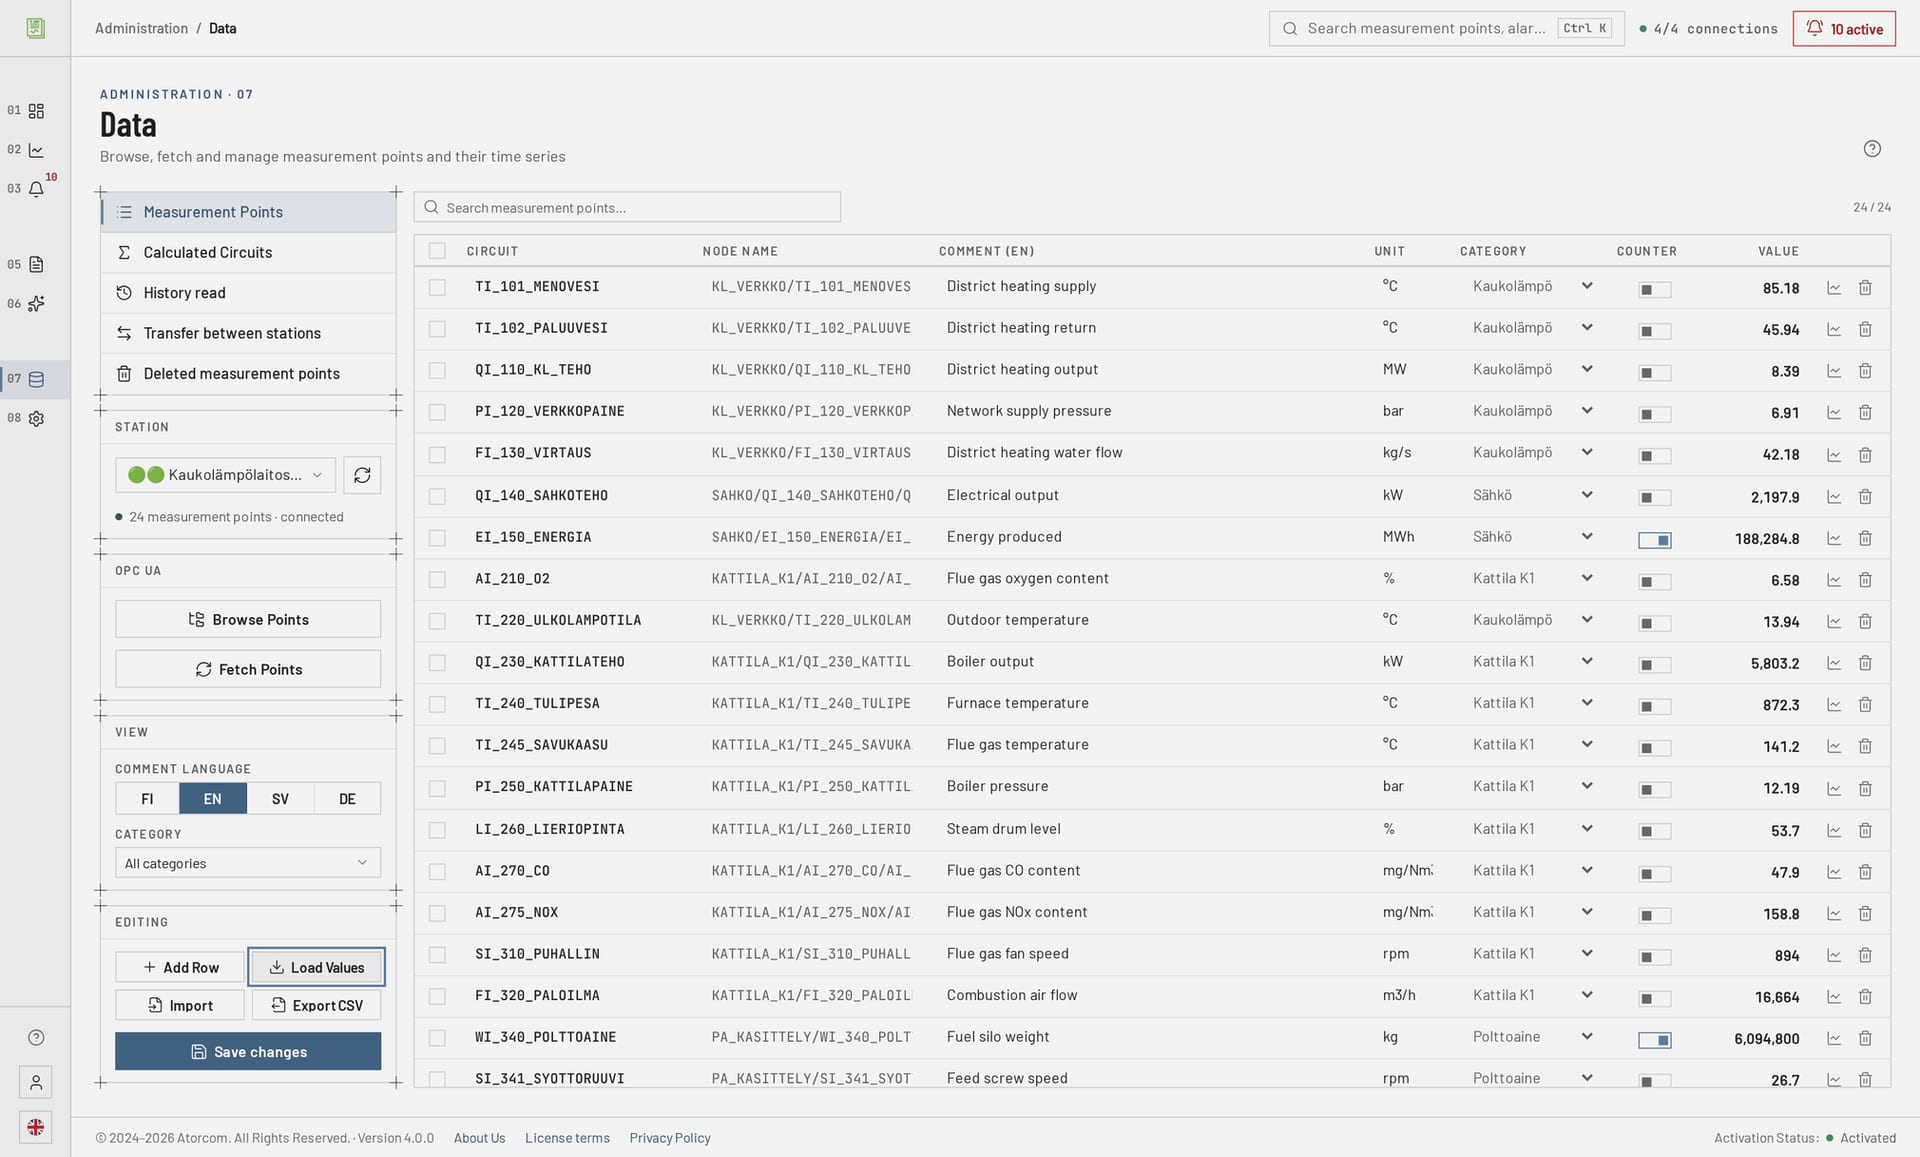Open page help question mark icon
Viewport: 1920px width, 1157px height.
tap(1872, 149)
